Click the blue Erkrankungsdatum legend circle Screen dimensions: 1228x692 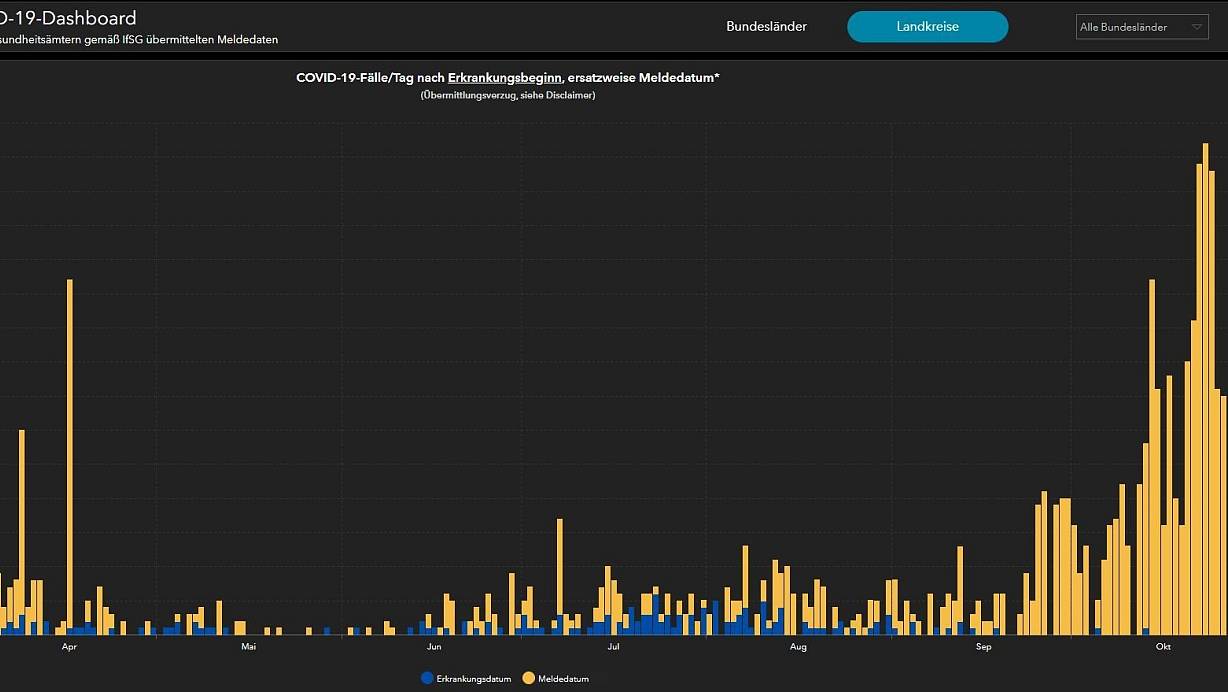click(x=428, y=678)
